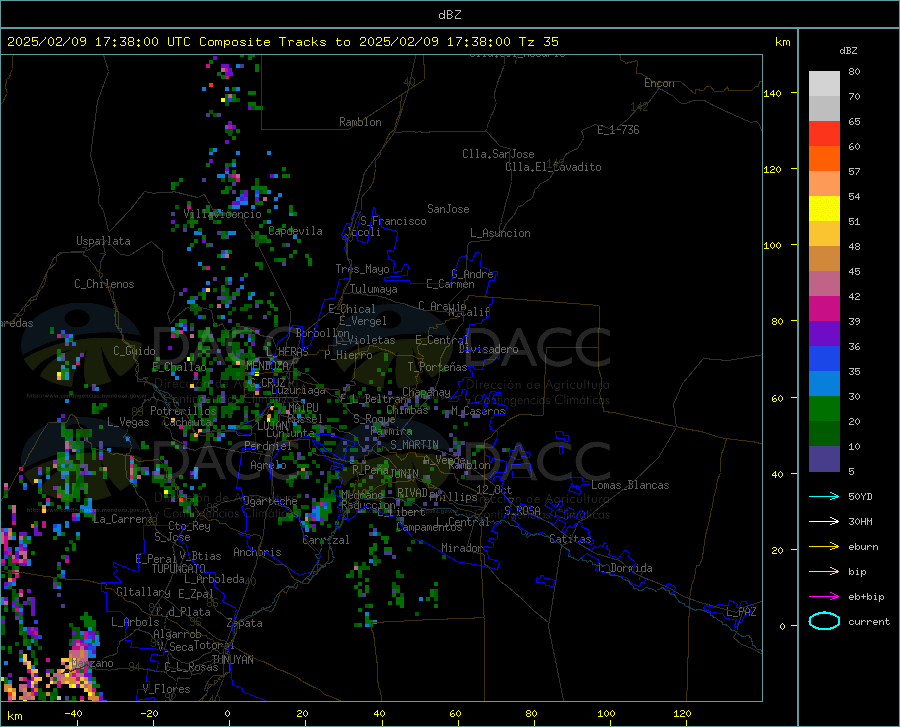The height and width of the screenshot is (727, 900).
Task: Click the Carrizal place label
Action: pos(325,540)
